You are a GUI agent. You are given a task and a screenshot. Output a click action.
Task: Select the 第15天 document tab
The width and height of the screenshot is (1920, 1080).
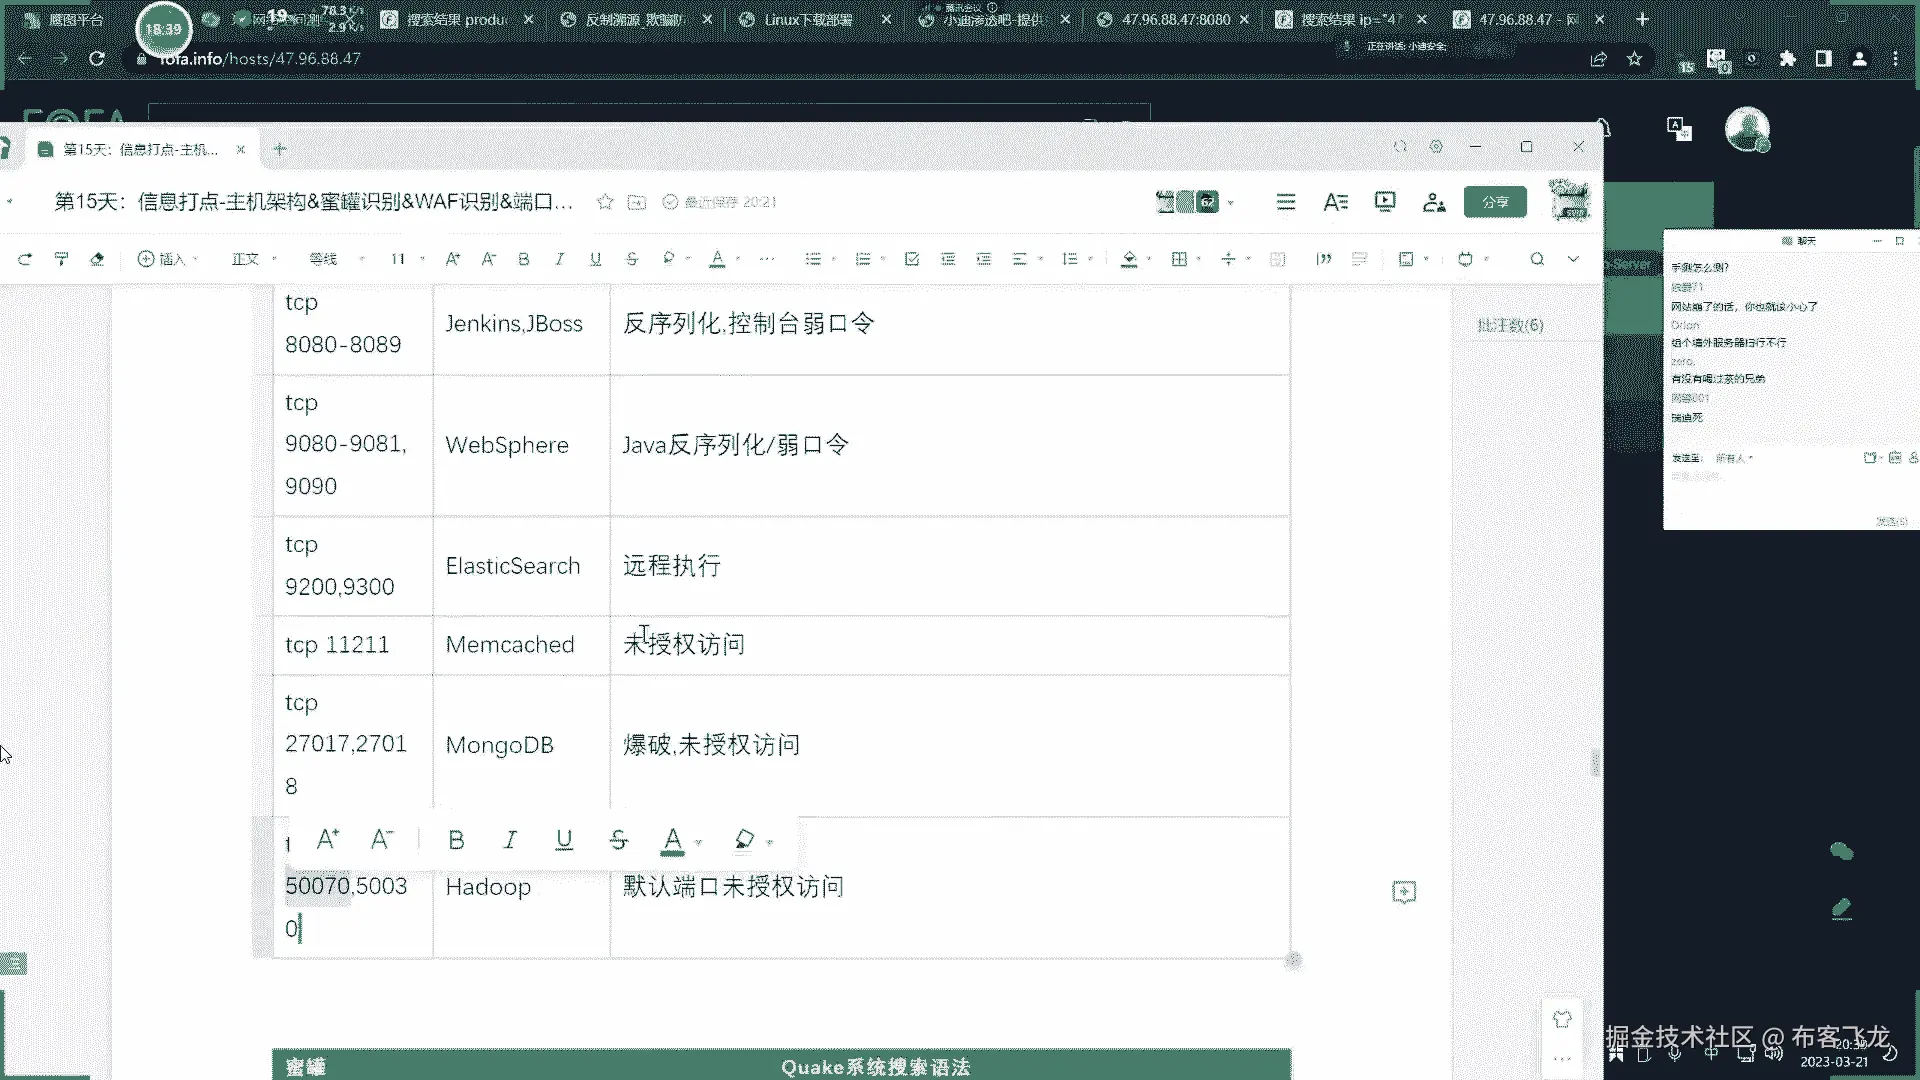click(x=140, y=149)
